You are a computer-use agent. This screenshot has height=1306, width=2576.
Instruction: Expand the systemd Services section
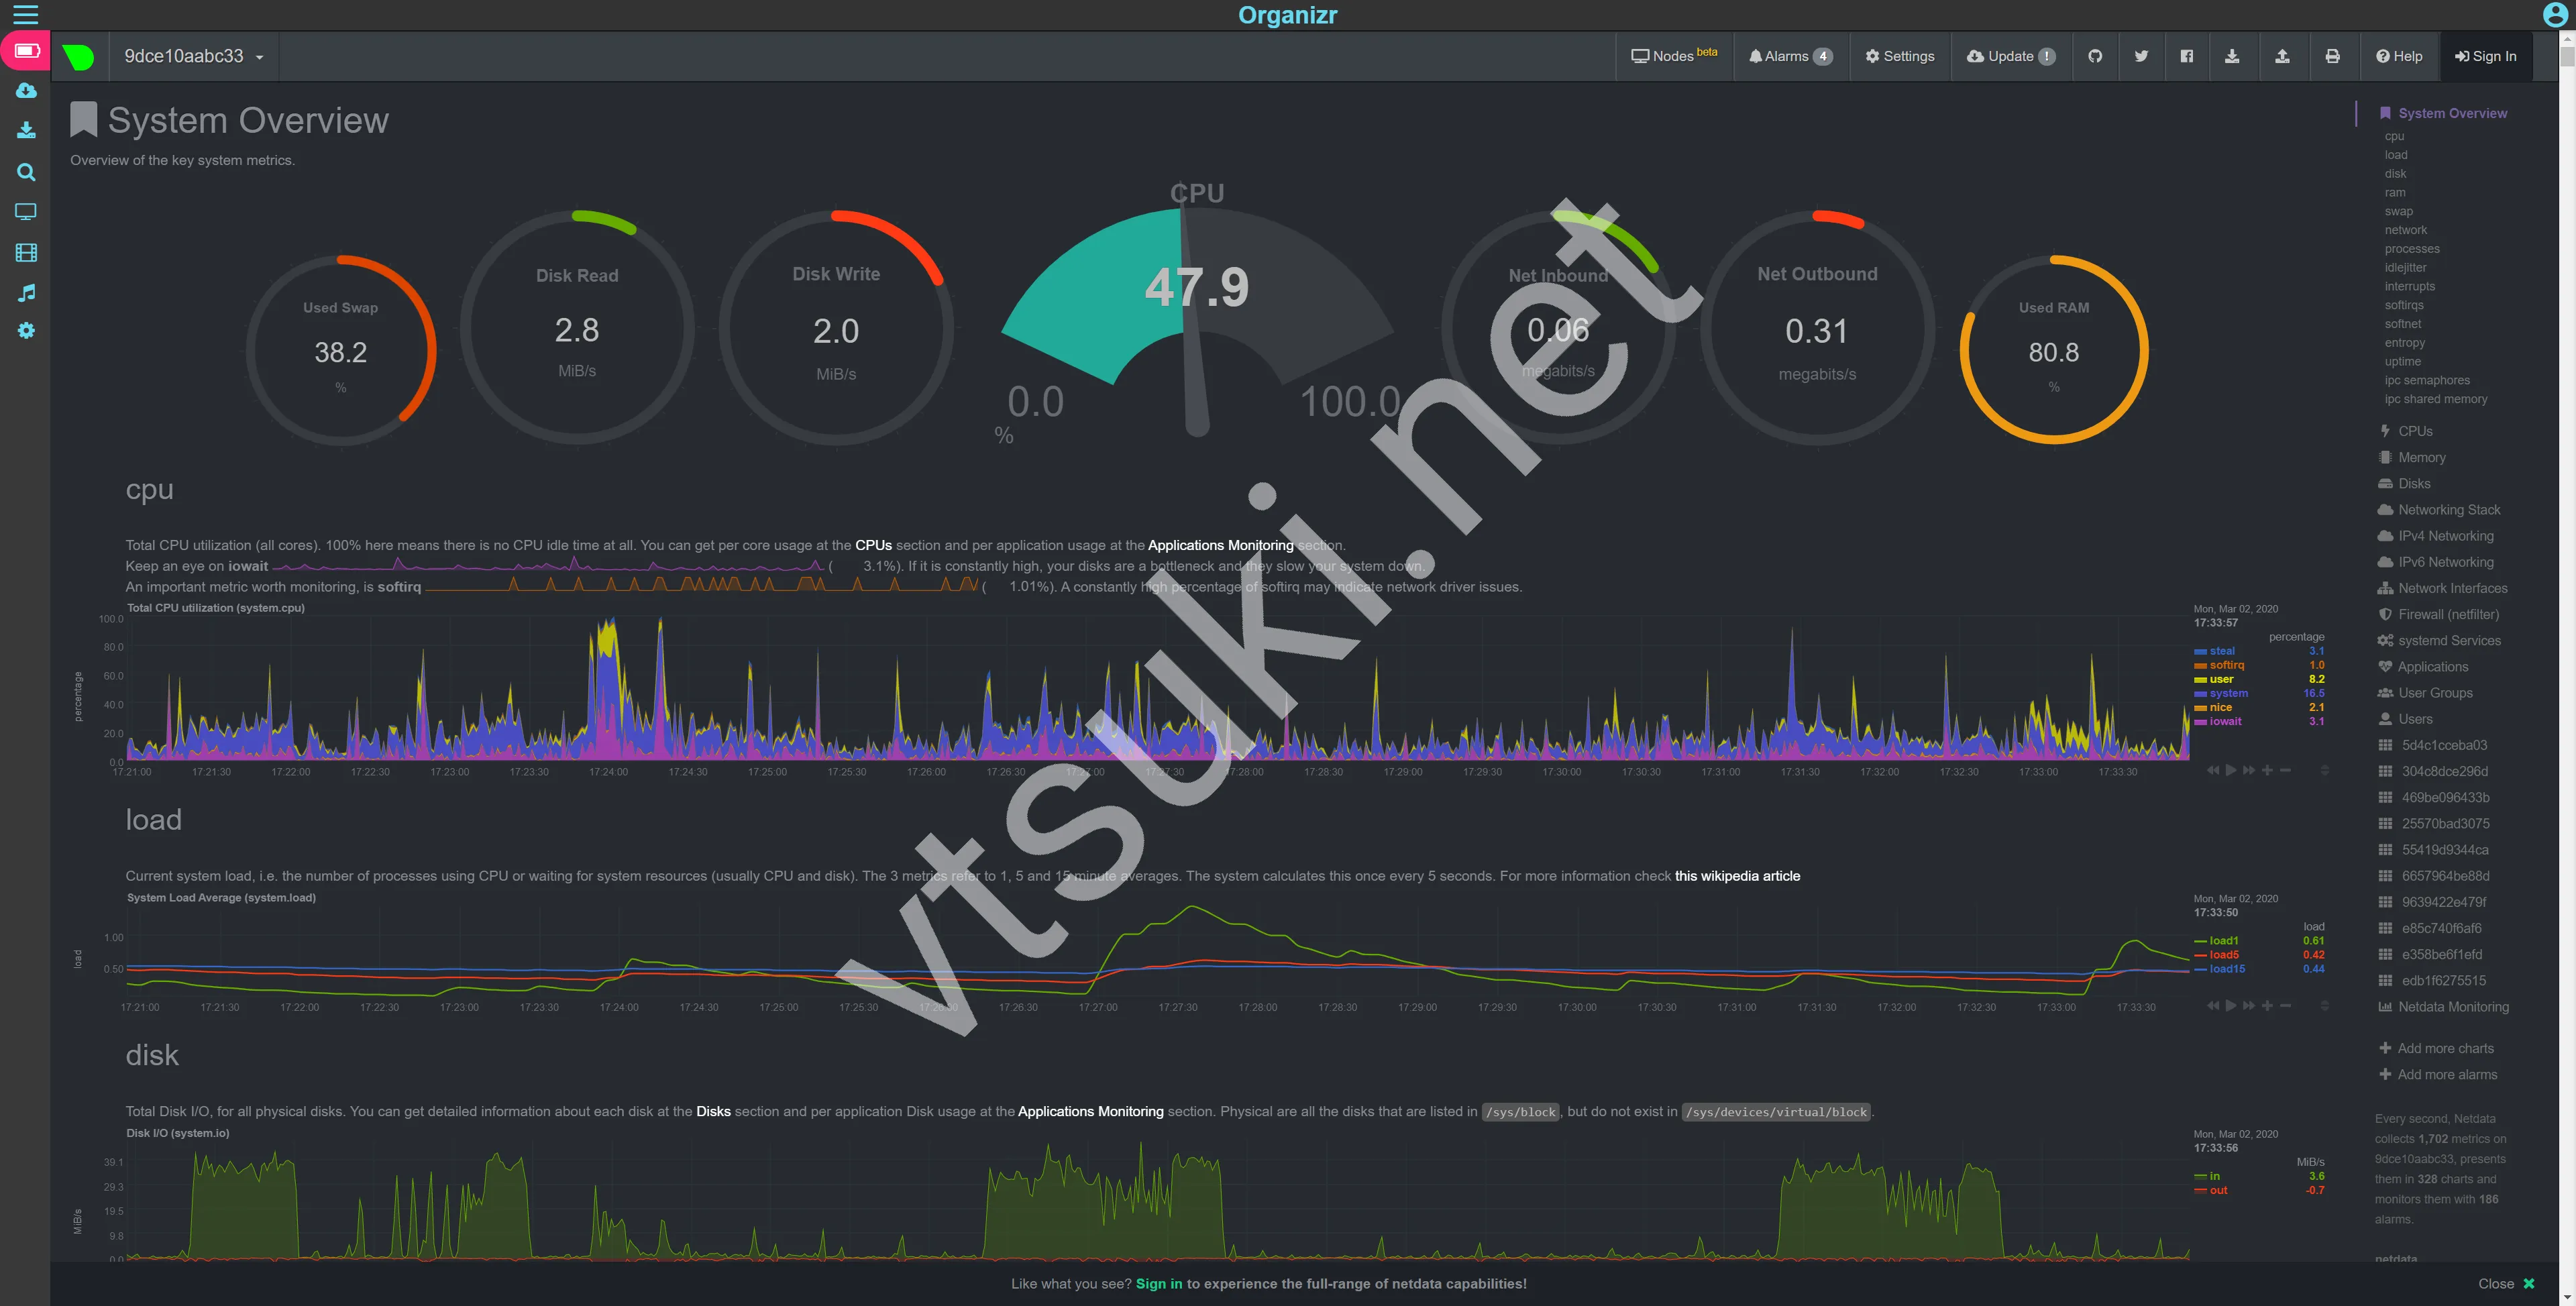[2439, 641]
